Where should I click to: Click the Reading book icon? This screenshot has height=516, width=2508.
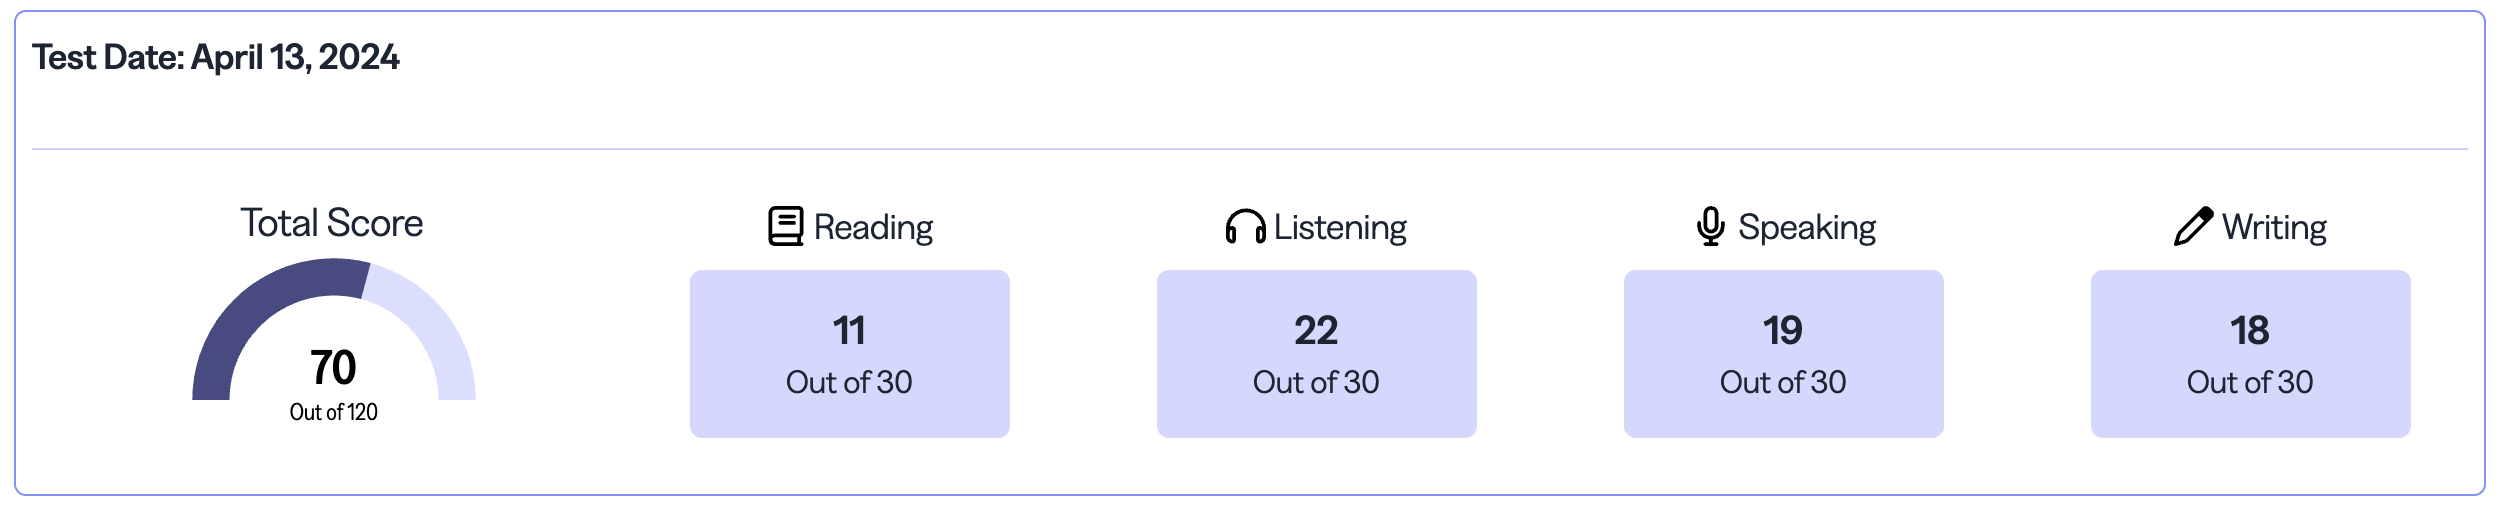click(x=785, y=226)
